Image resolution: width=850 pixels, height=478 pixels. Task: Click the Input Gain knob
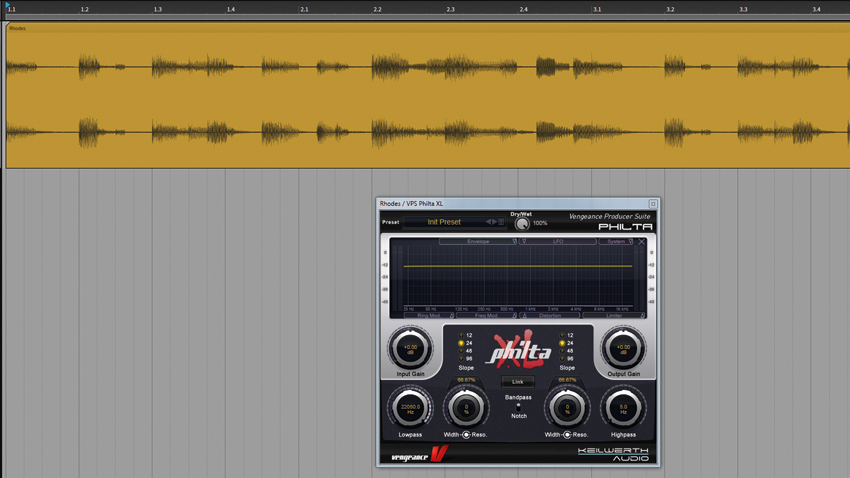[410, 348]
